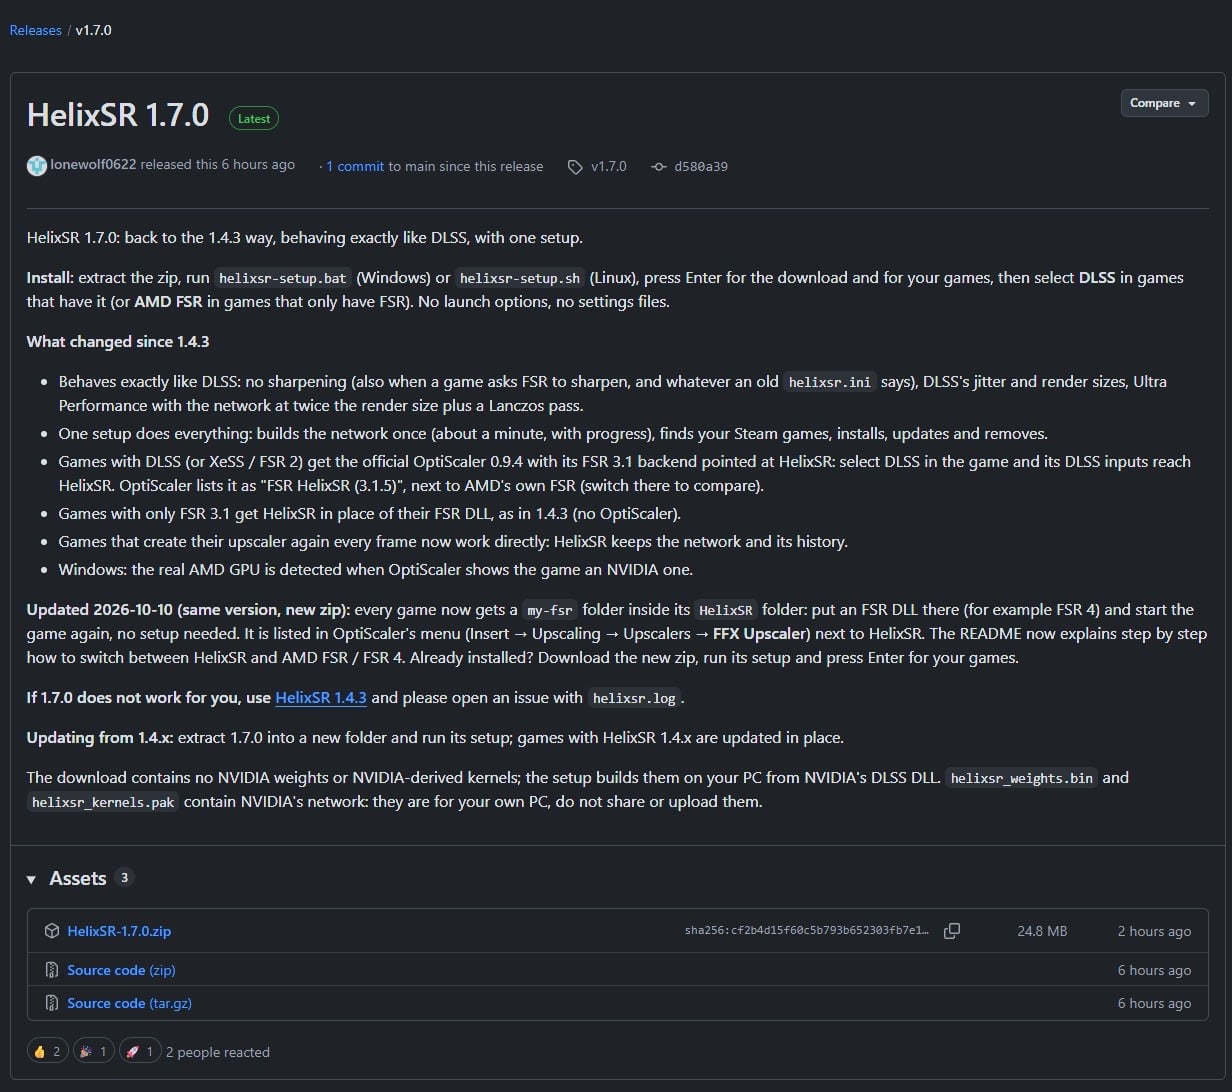This screenshot has width=1232, height=1092.
Task: Click the 2 people reacted text
Action: [x=218, y=1052]
